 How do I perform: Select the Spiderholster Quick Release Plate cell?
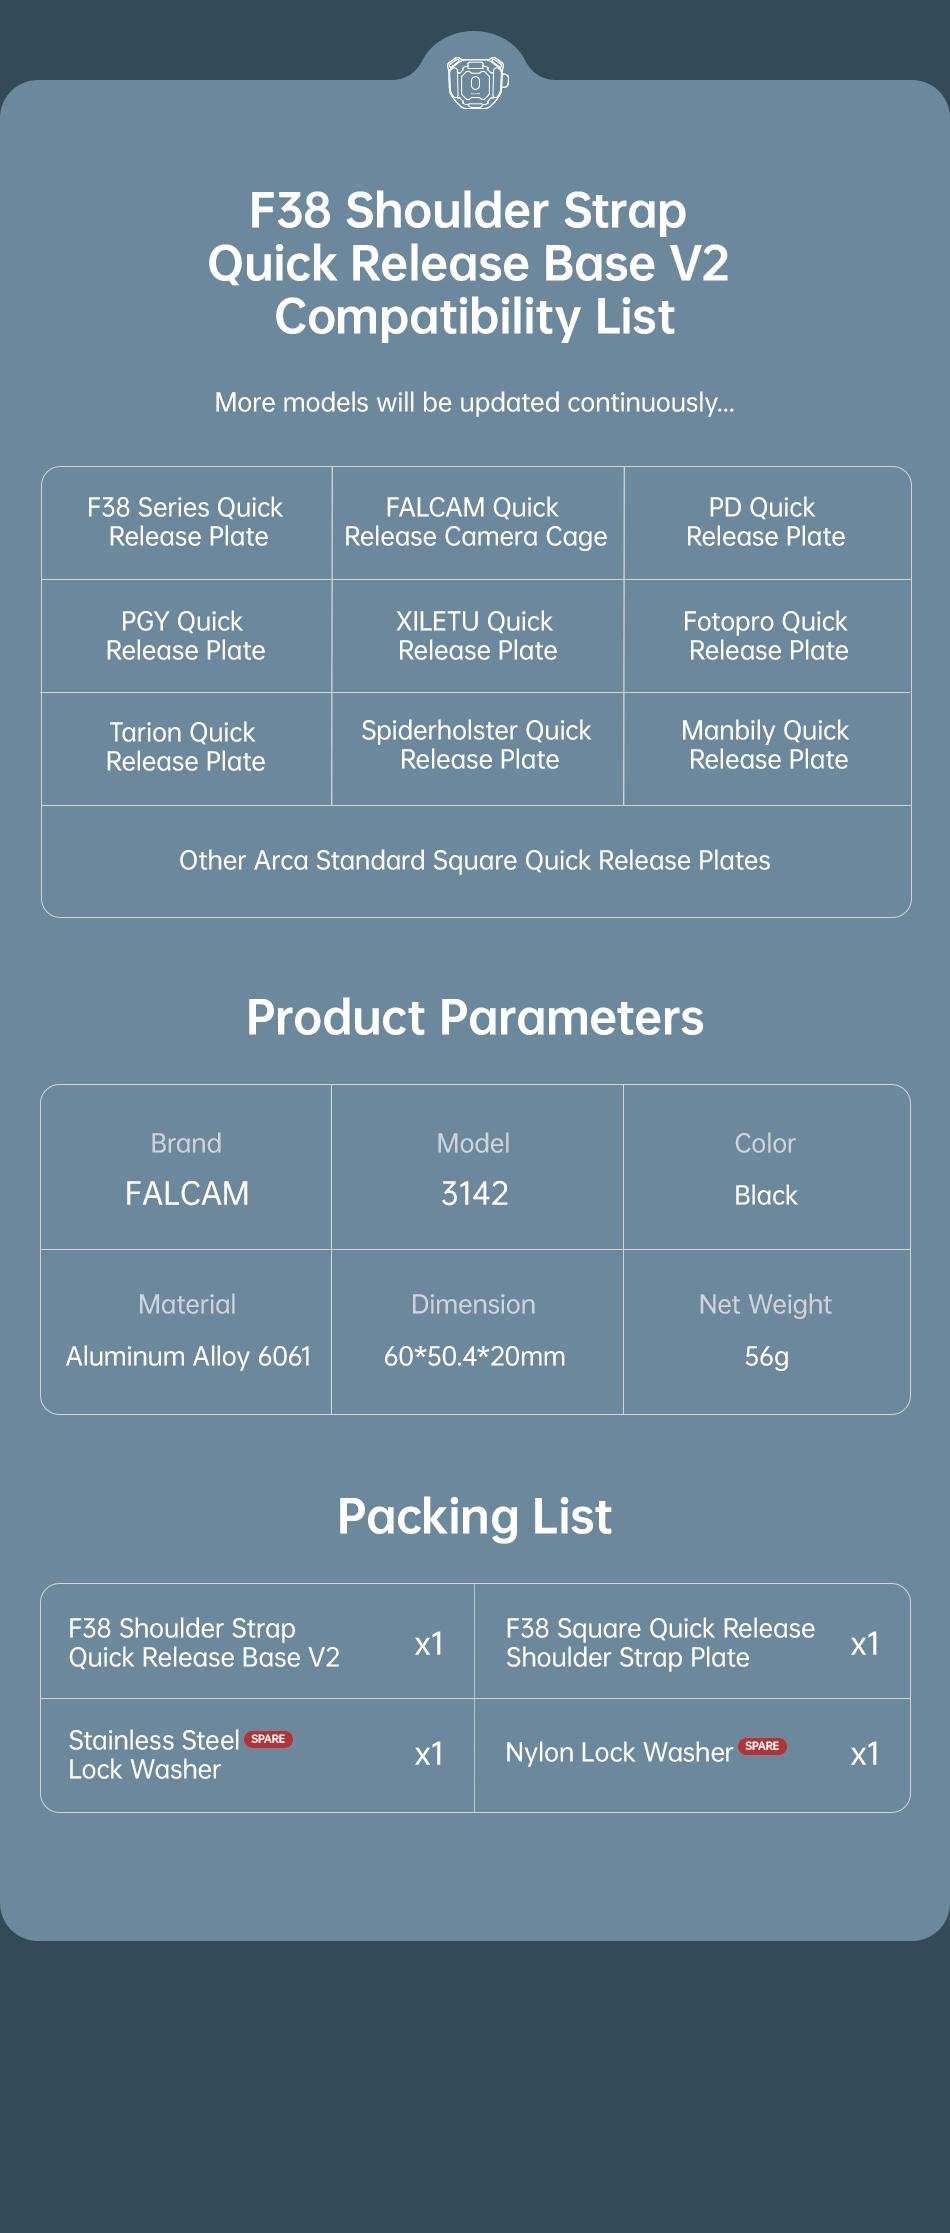click(477, 745)
